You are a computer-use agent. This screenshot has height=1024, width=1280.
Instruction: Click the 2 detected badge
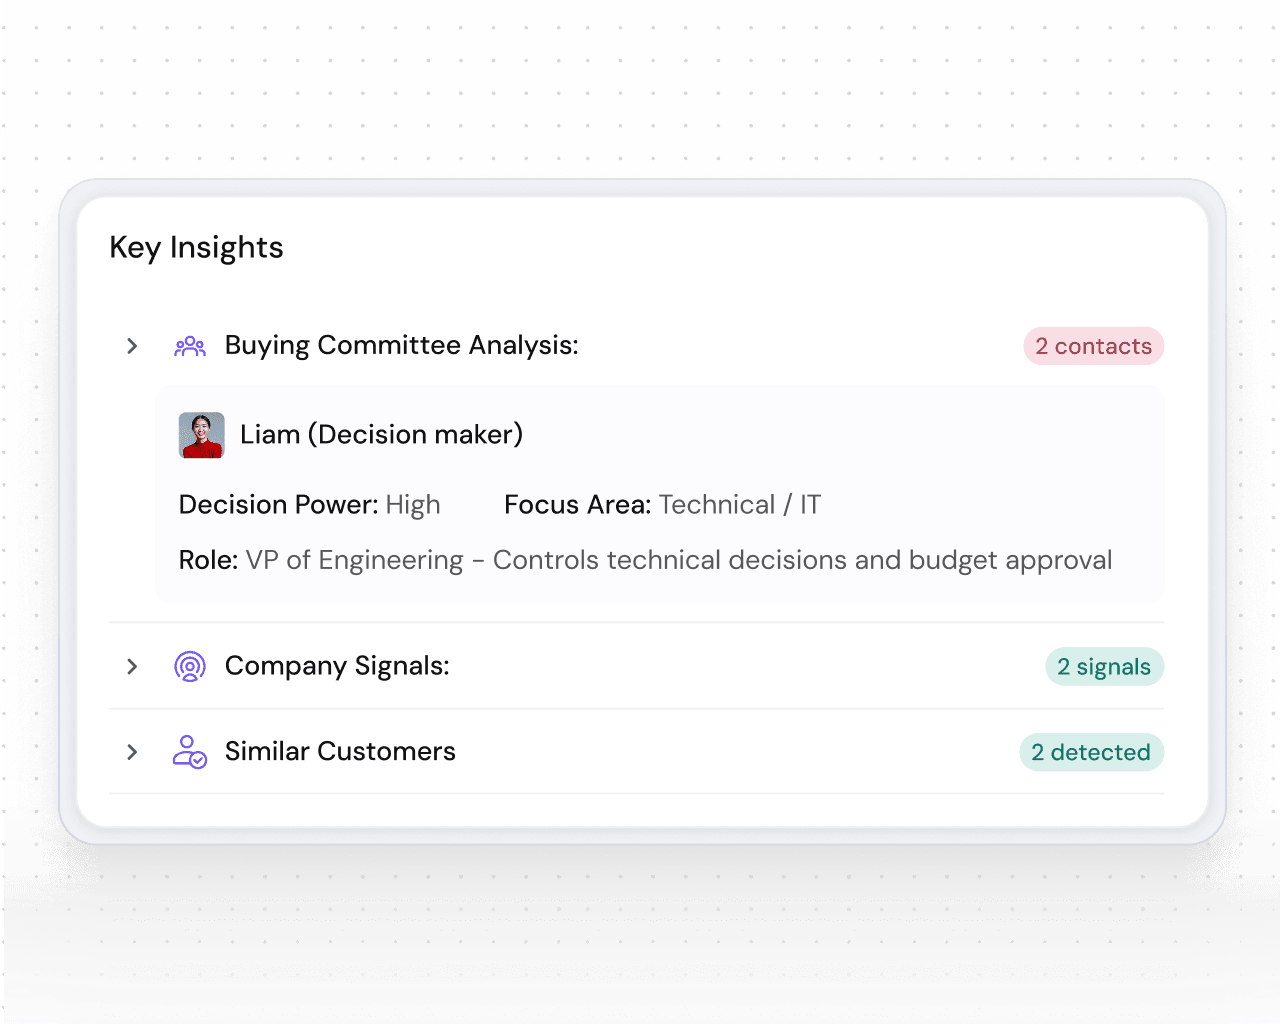point(1091,752)
